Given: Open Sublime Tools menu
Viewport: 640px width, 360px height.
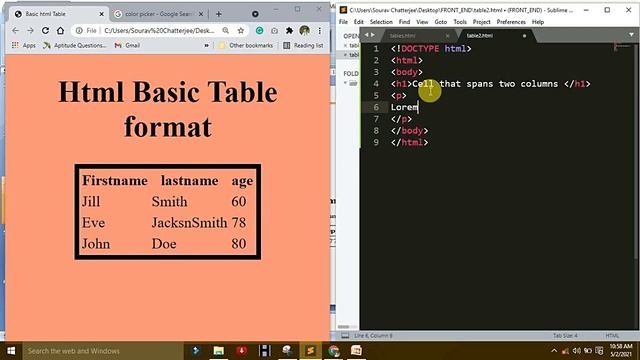Looking at the screenshot, I should coord(460,22).
